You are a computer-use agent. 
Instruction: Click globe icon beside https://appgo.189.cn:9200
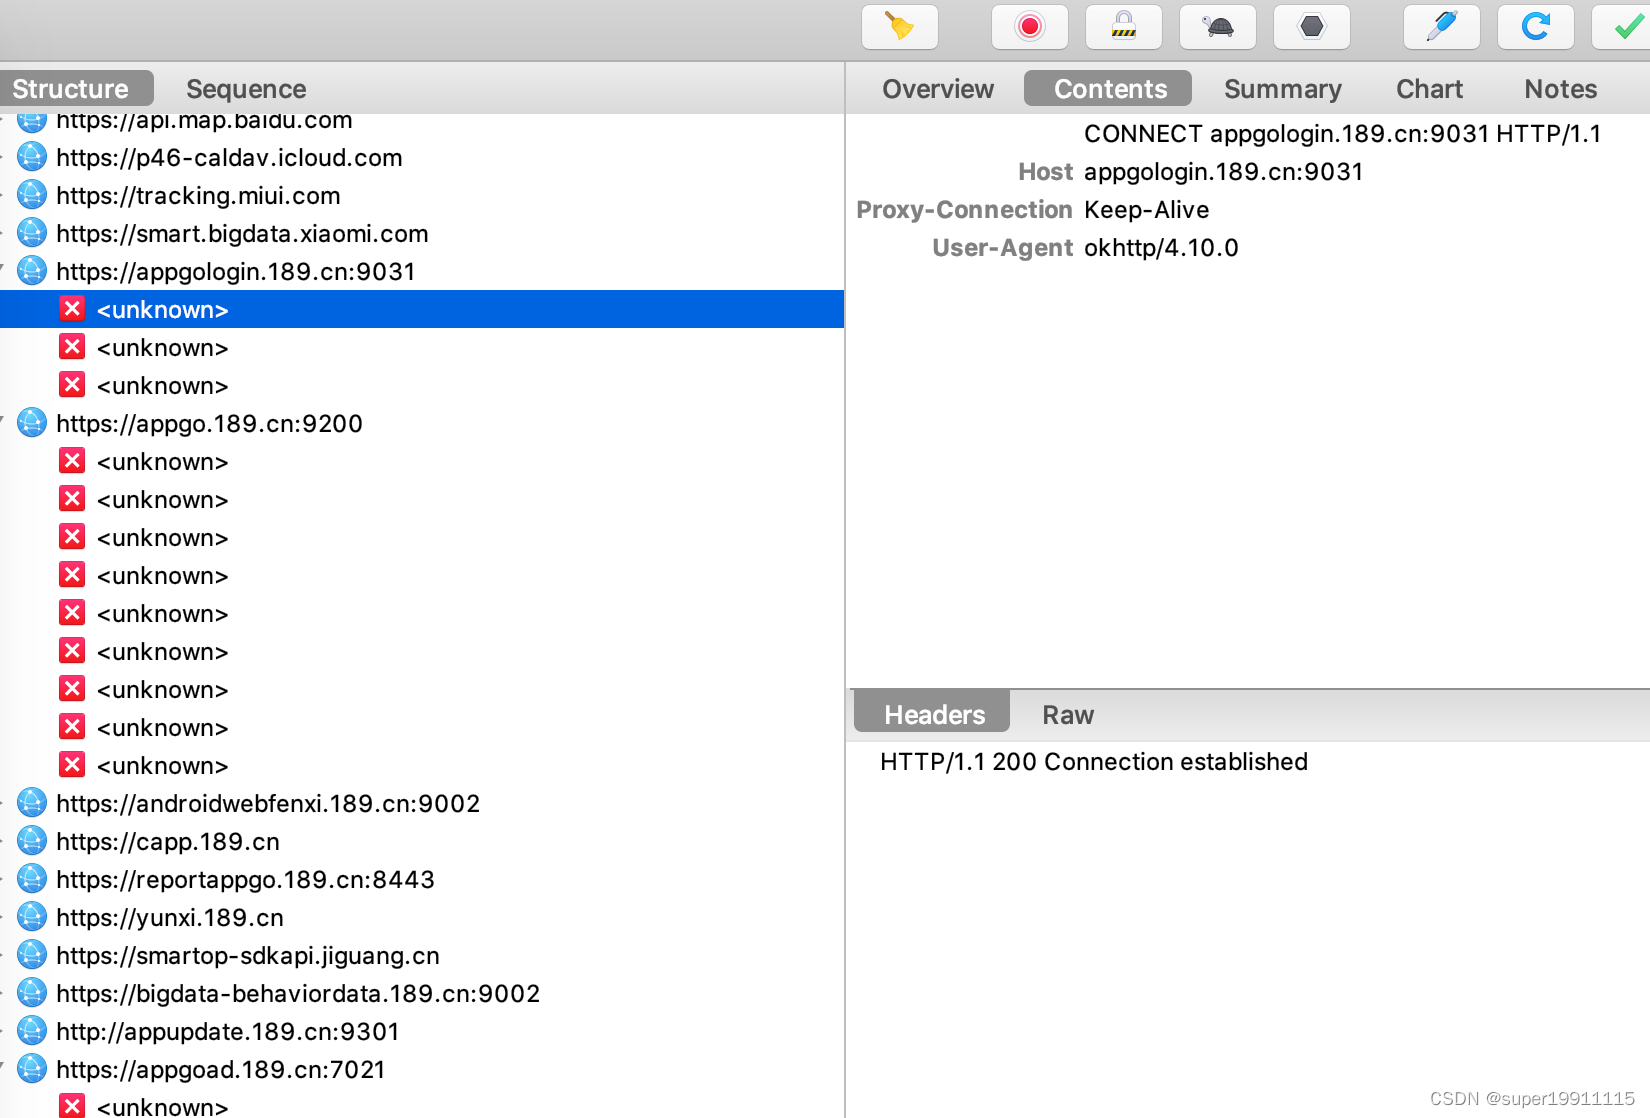(x=32, y=423)
